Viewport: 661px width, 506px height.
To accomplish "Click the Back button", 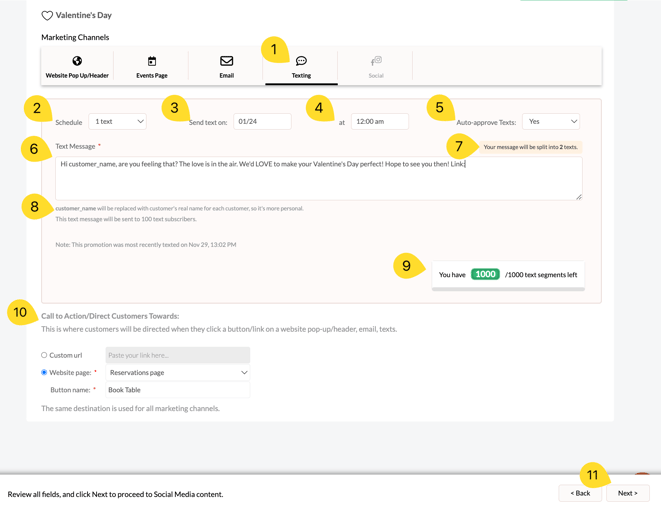I will click(x=580, y=493).
